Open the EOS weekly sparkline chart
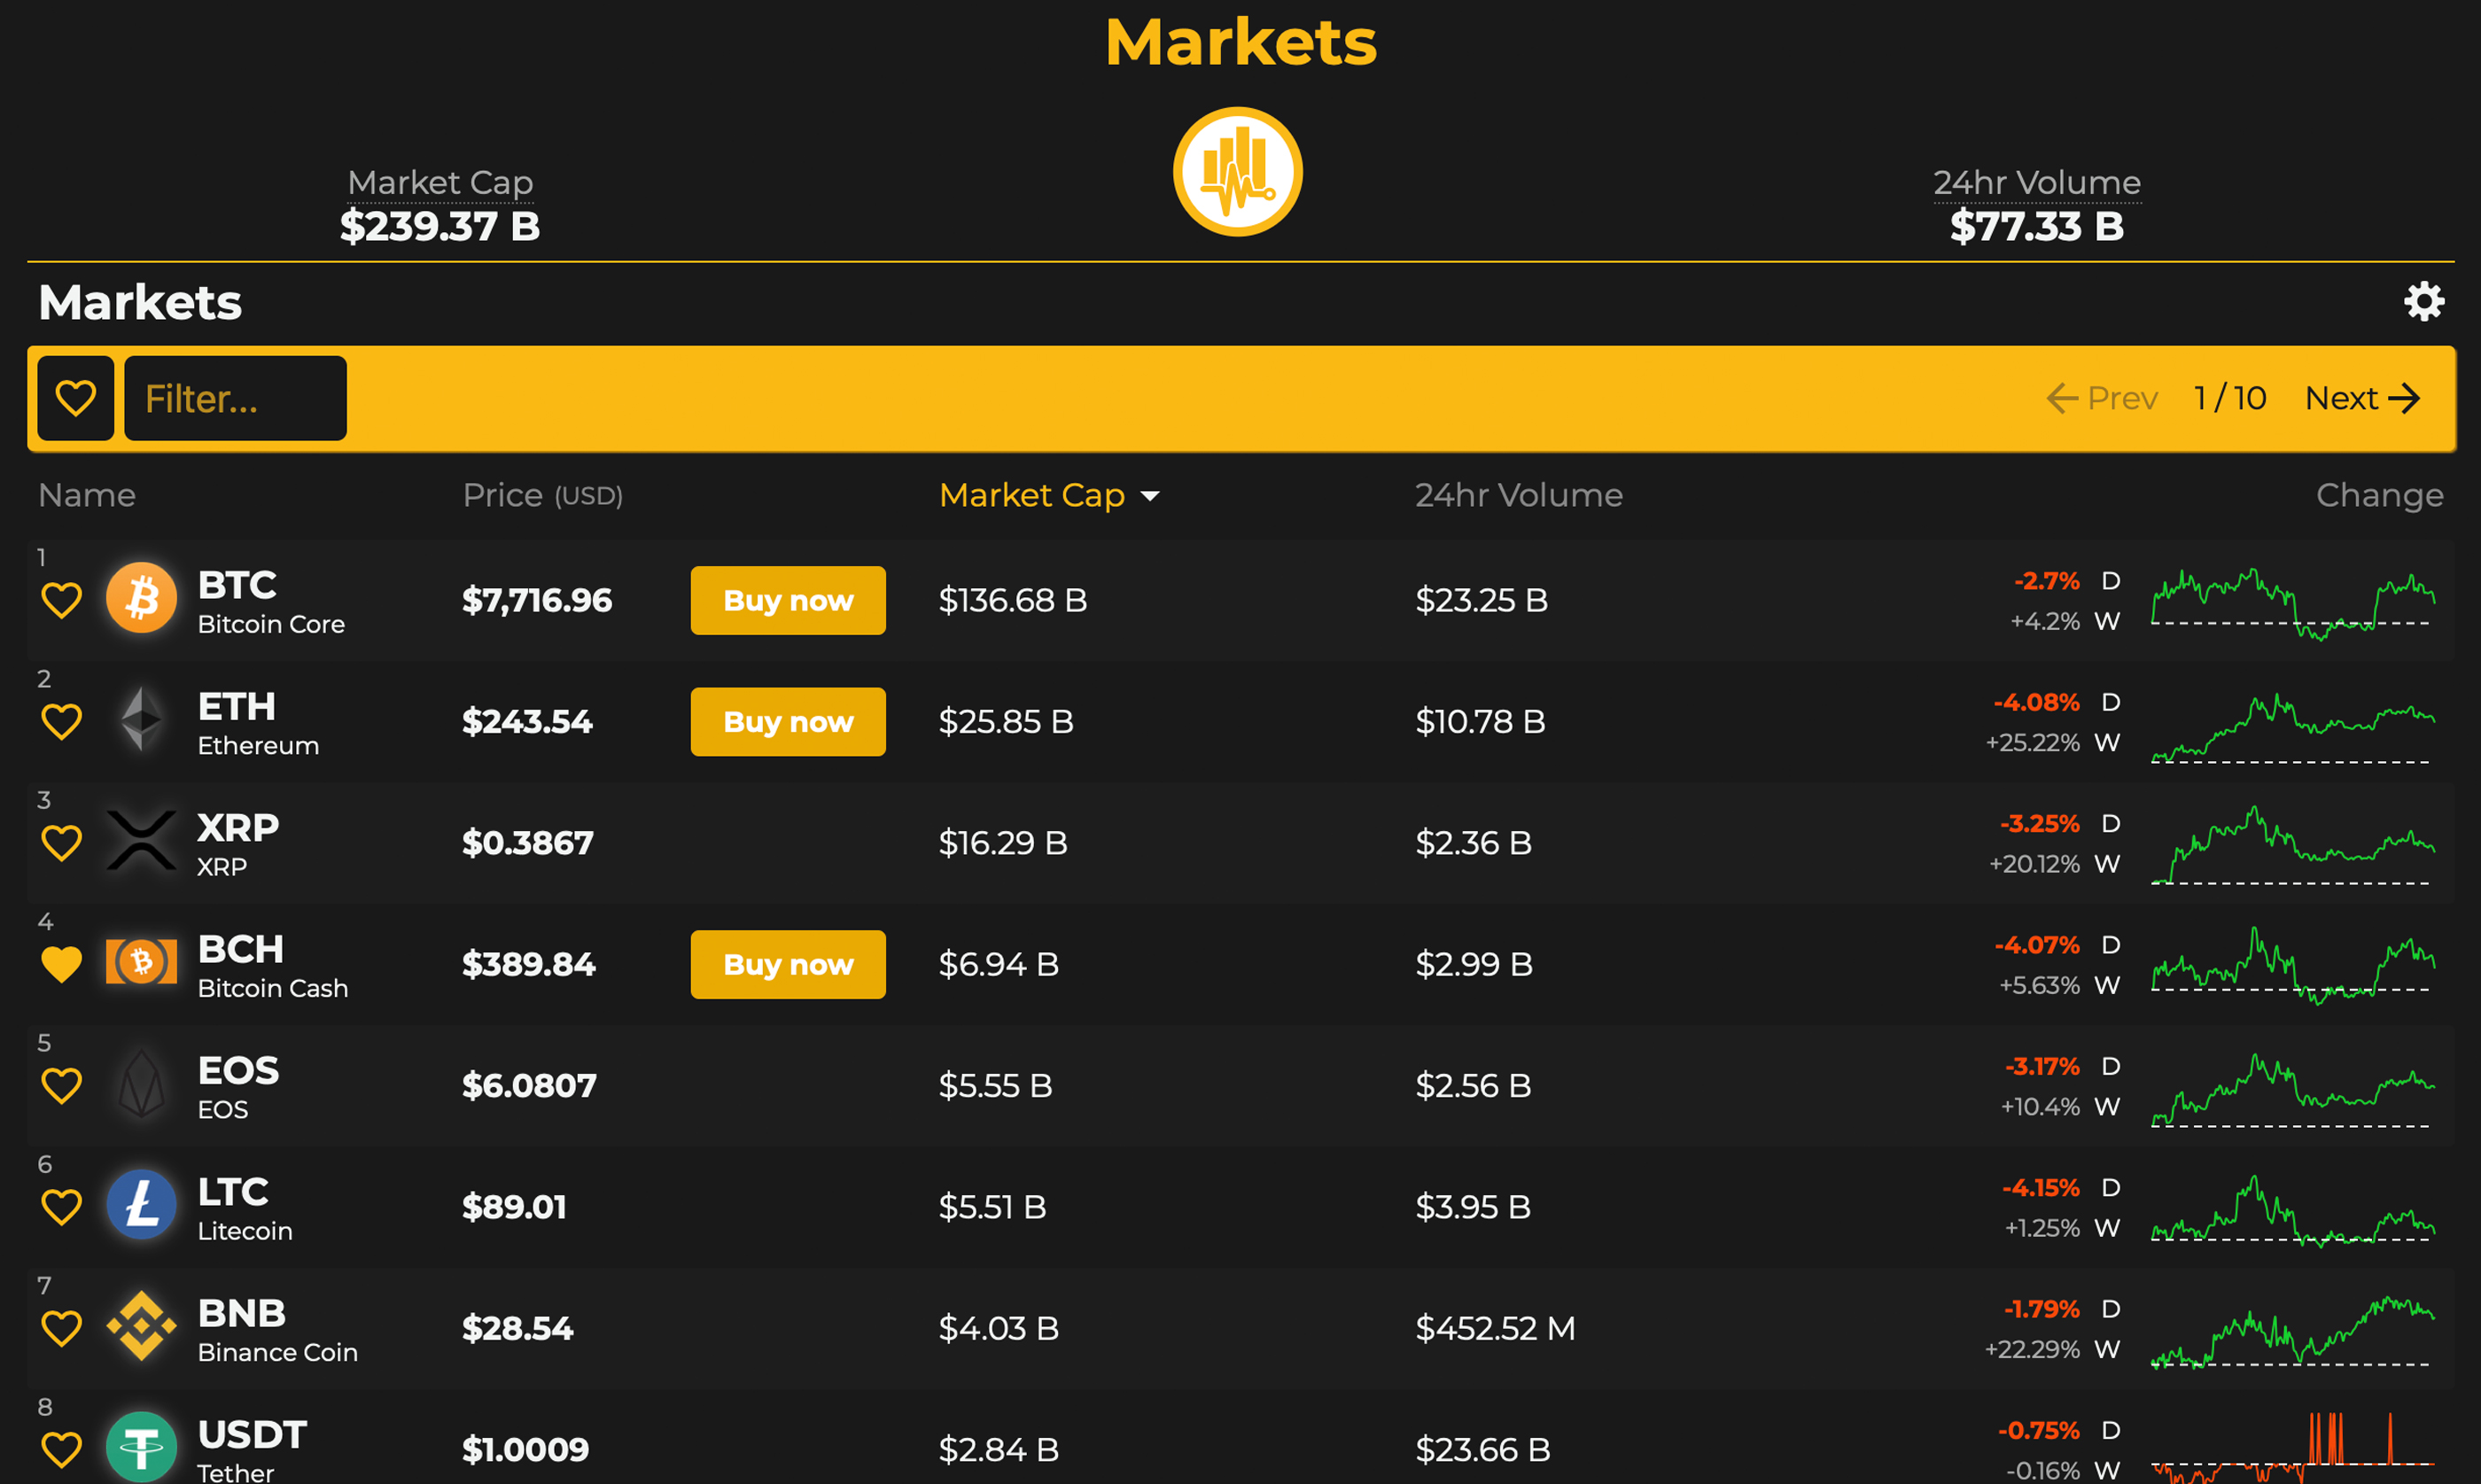 pos(2292,1090)
